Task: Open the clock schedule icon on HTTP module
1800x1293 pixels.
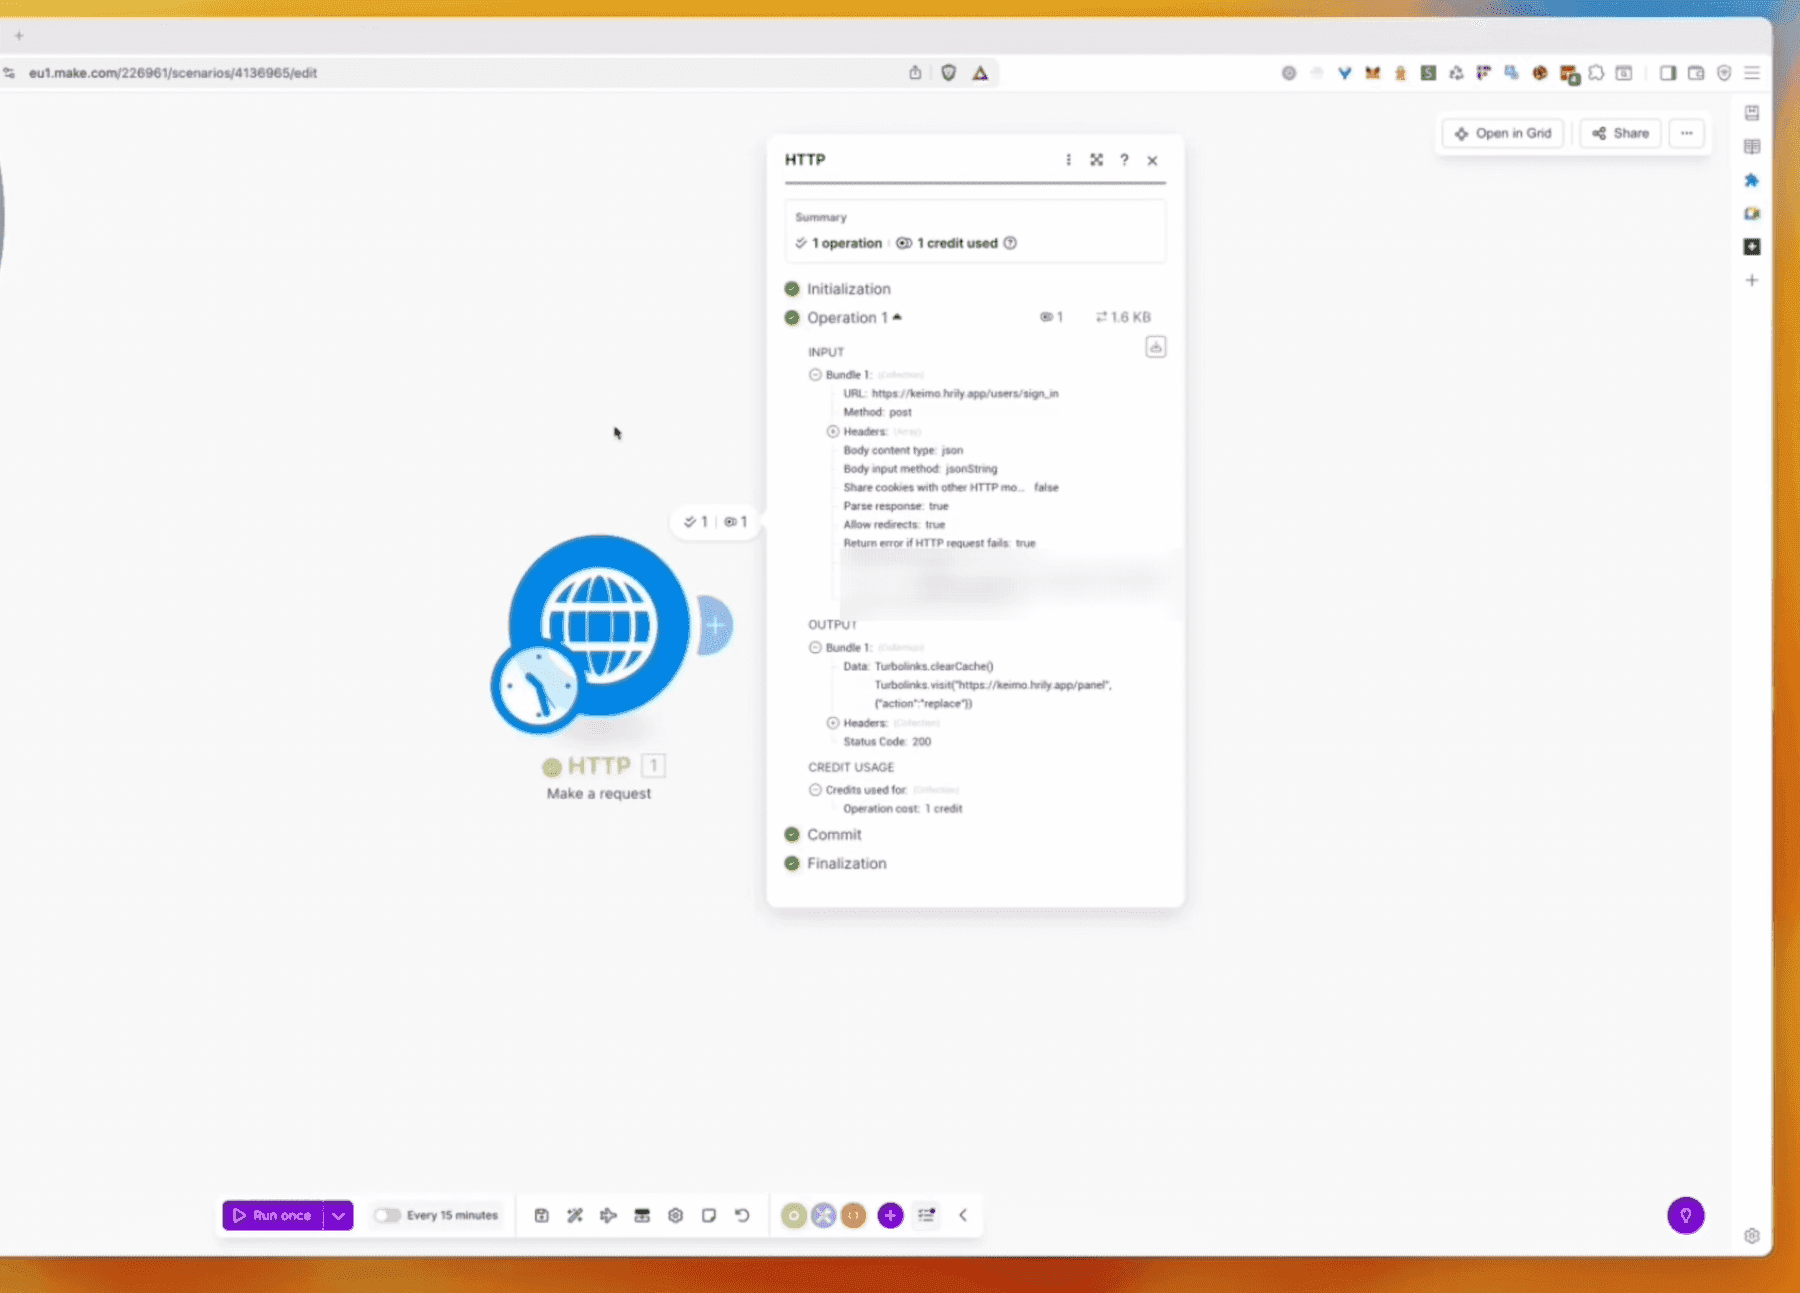Action: 536,688
